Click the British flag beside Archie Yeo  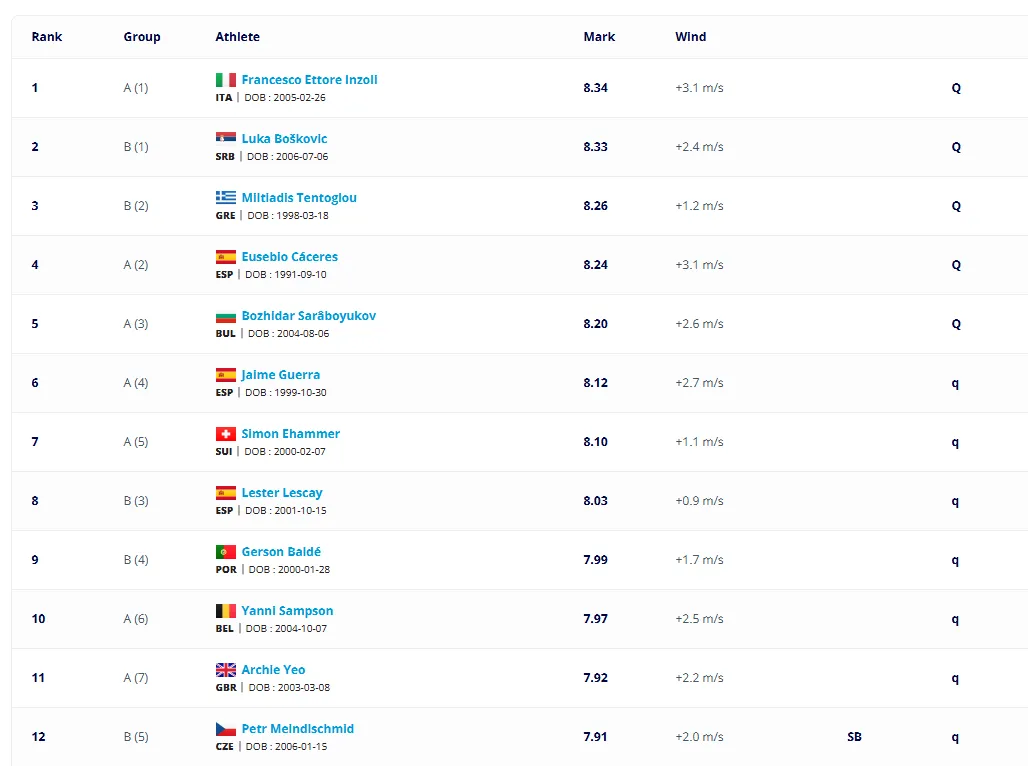[x=226, y=670]
